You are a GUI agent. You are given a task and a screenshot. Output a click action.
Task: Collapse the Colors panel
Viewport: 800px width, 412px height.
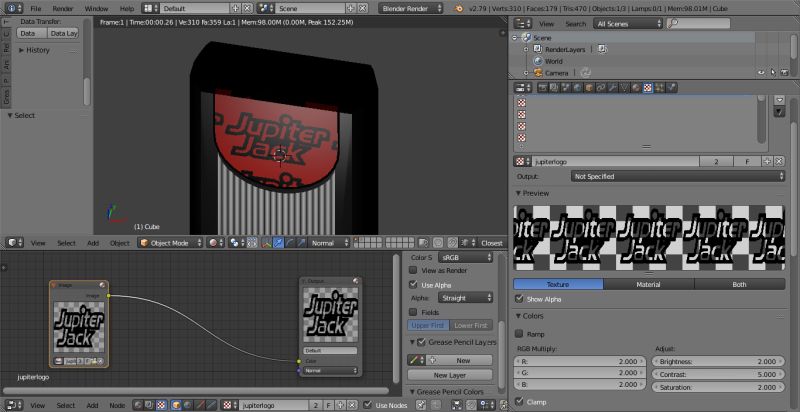point(518,316)
